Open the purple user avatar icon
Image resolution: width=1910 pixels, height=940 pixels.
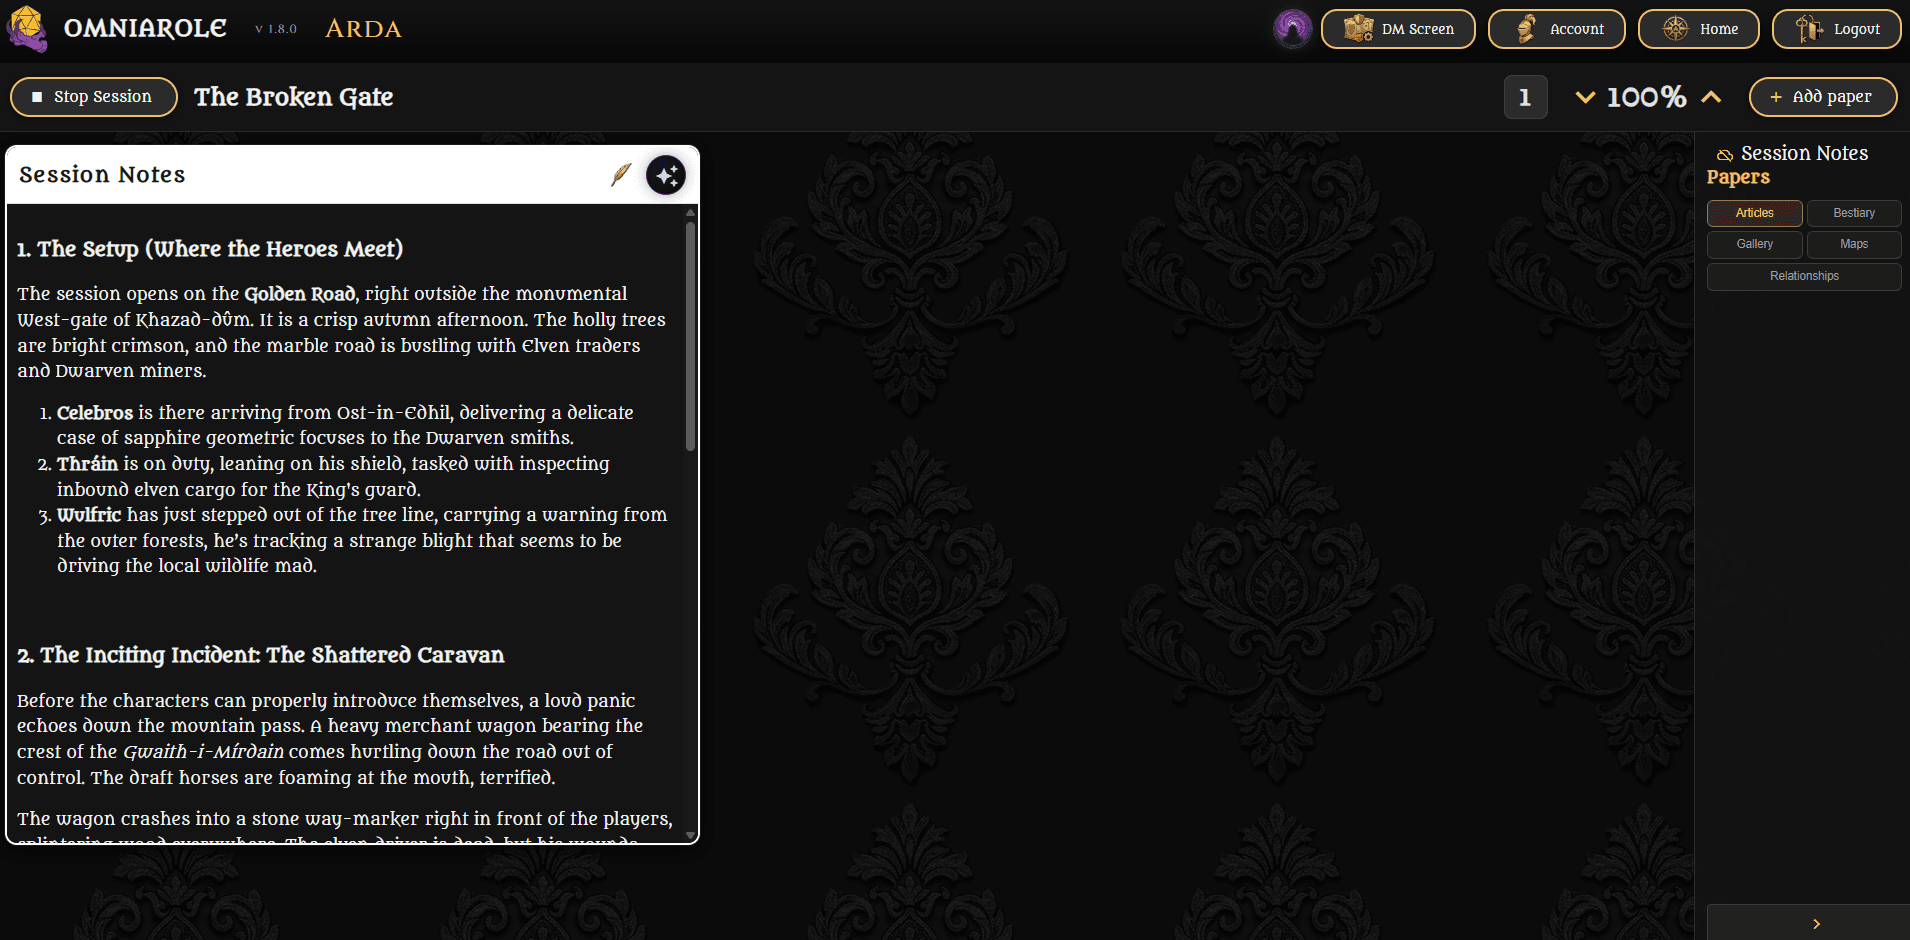point(1292,29)
